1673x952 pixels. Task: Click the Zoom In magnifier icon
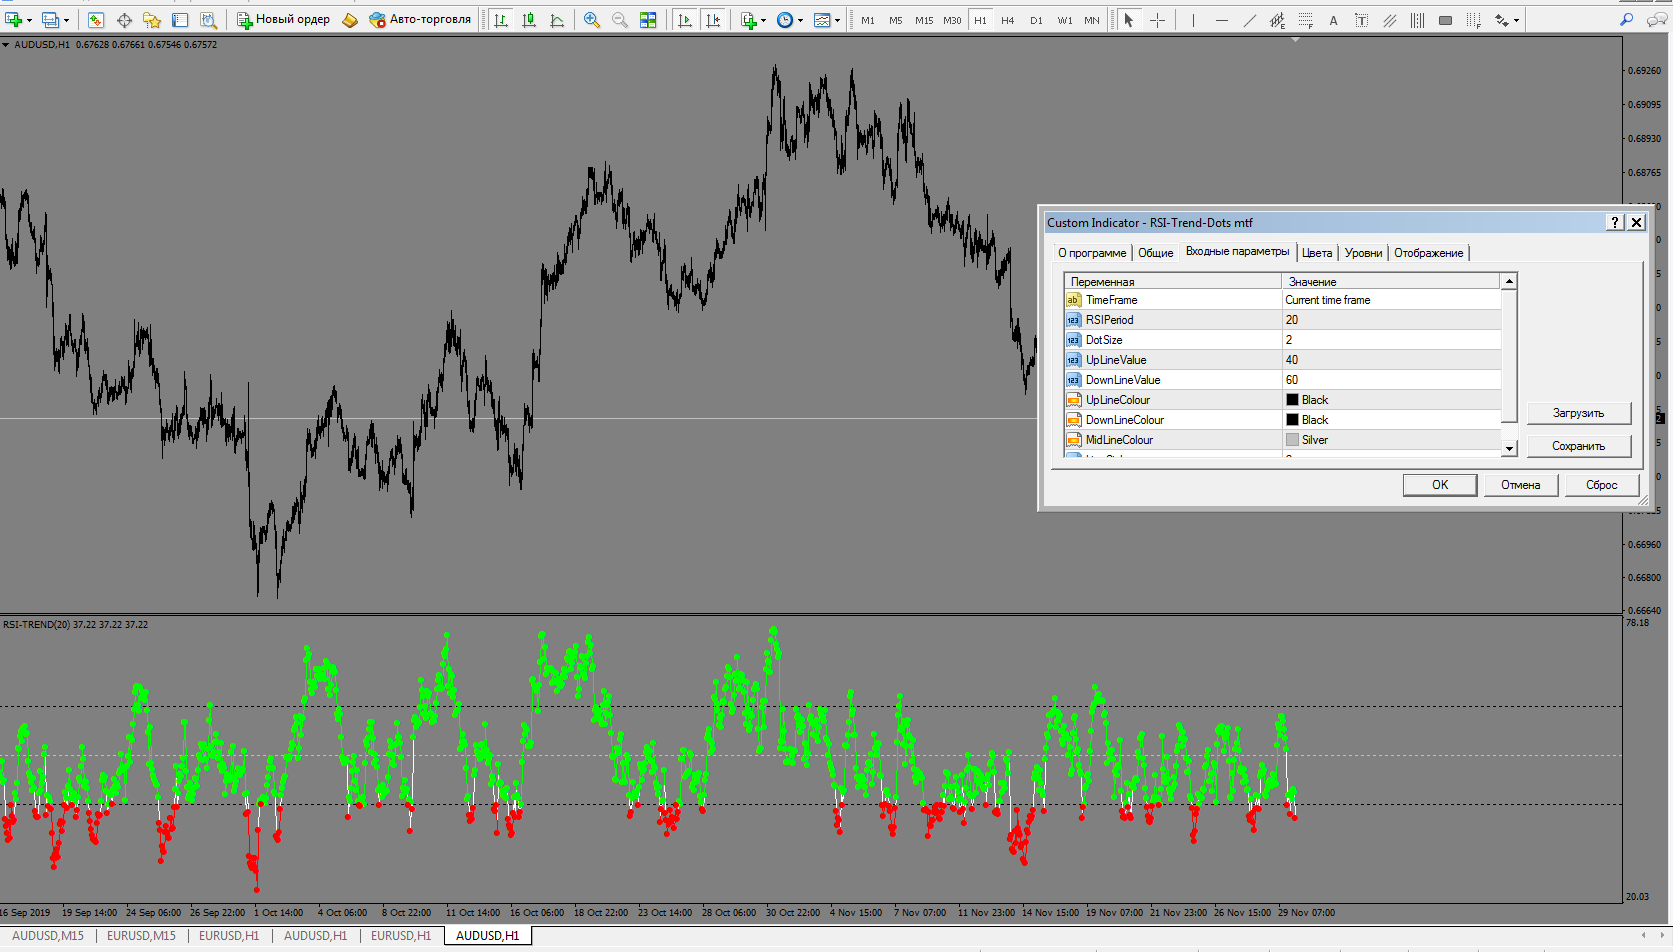(592, 20)
